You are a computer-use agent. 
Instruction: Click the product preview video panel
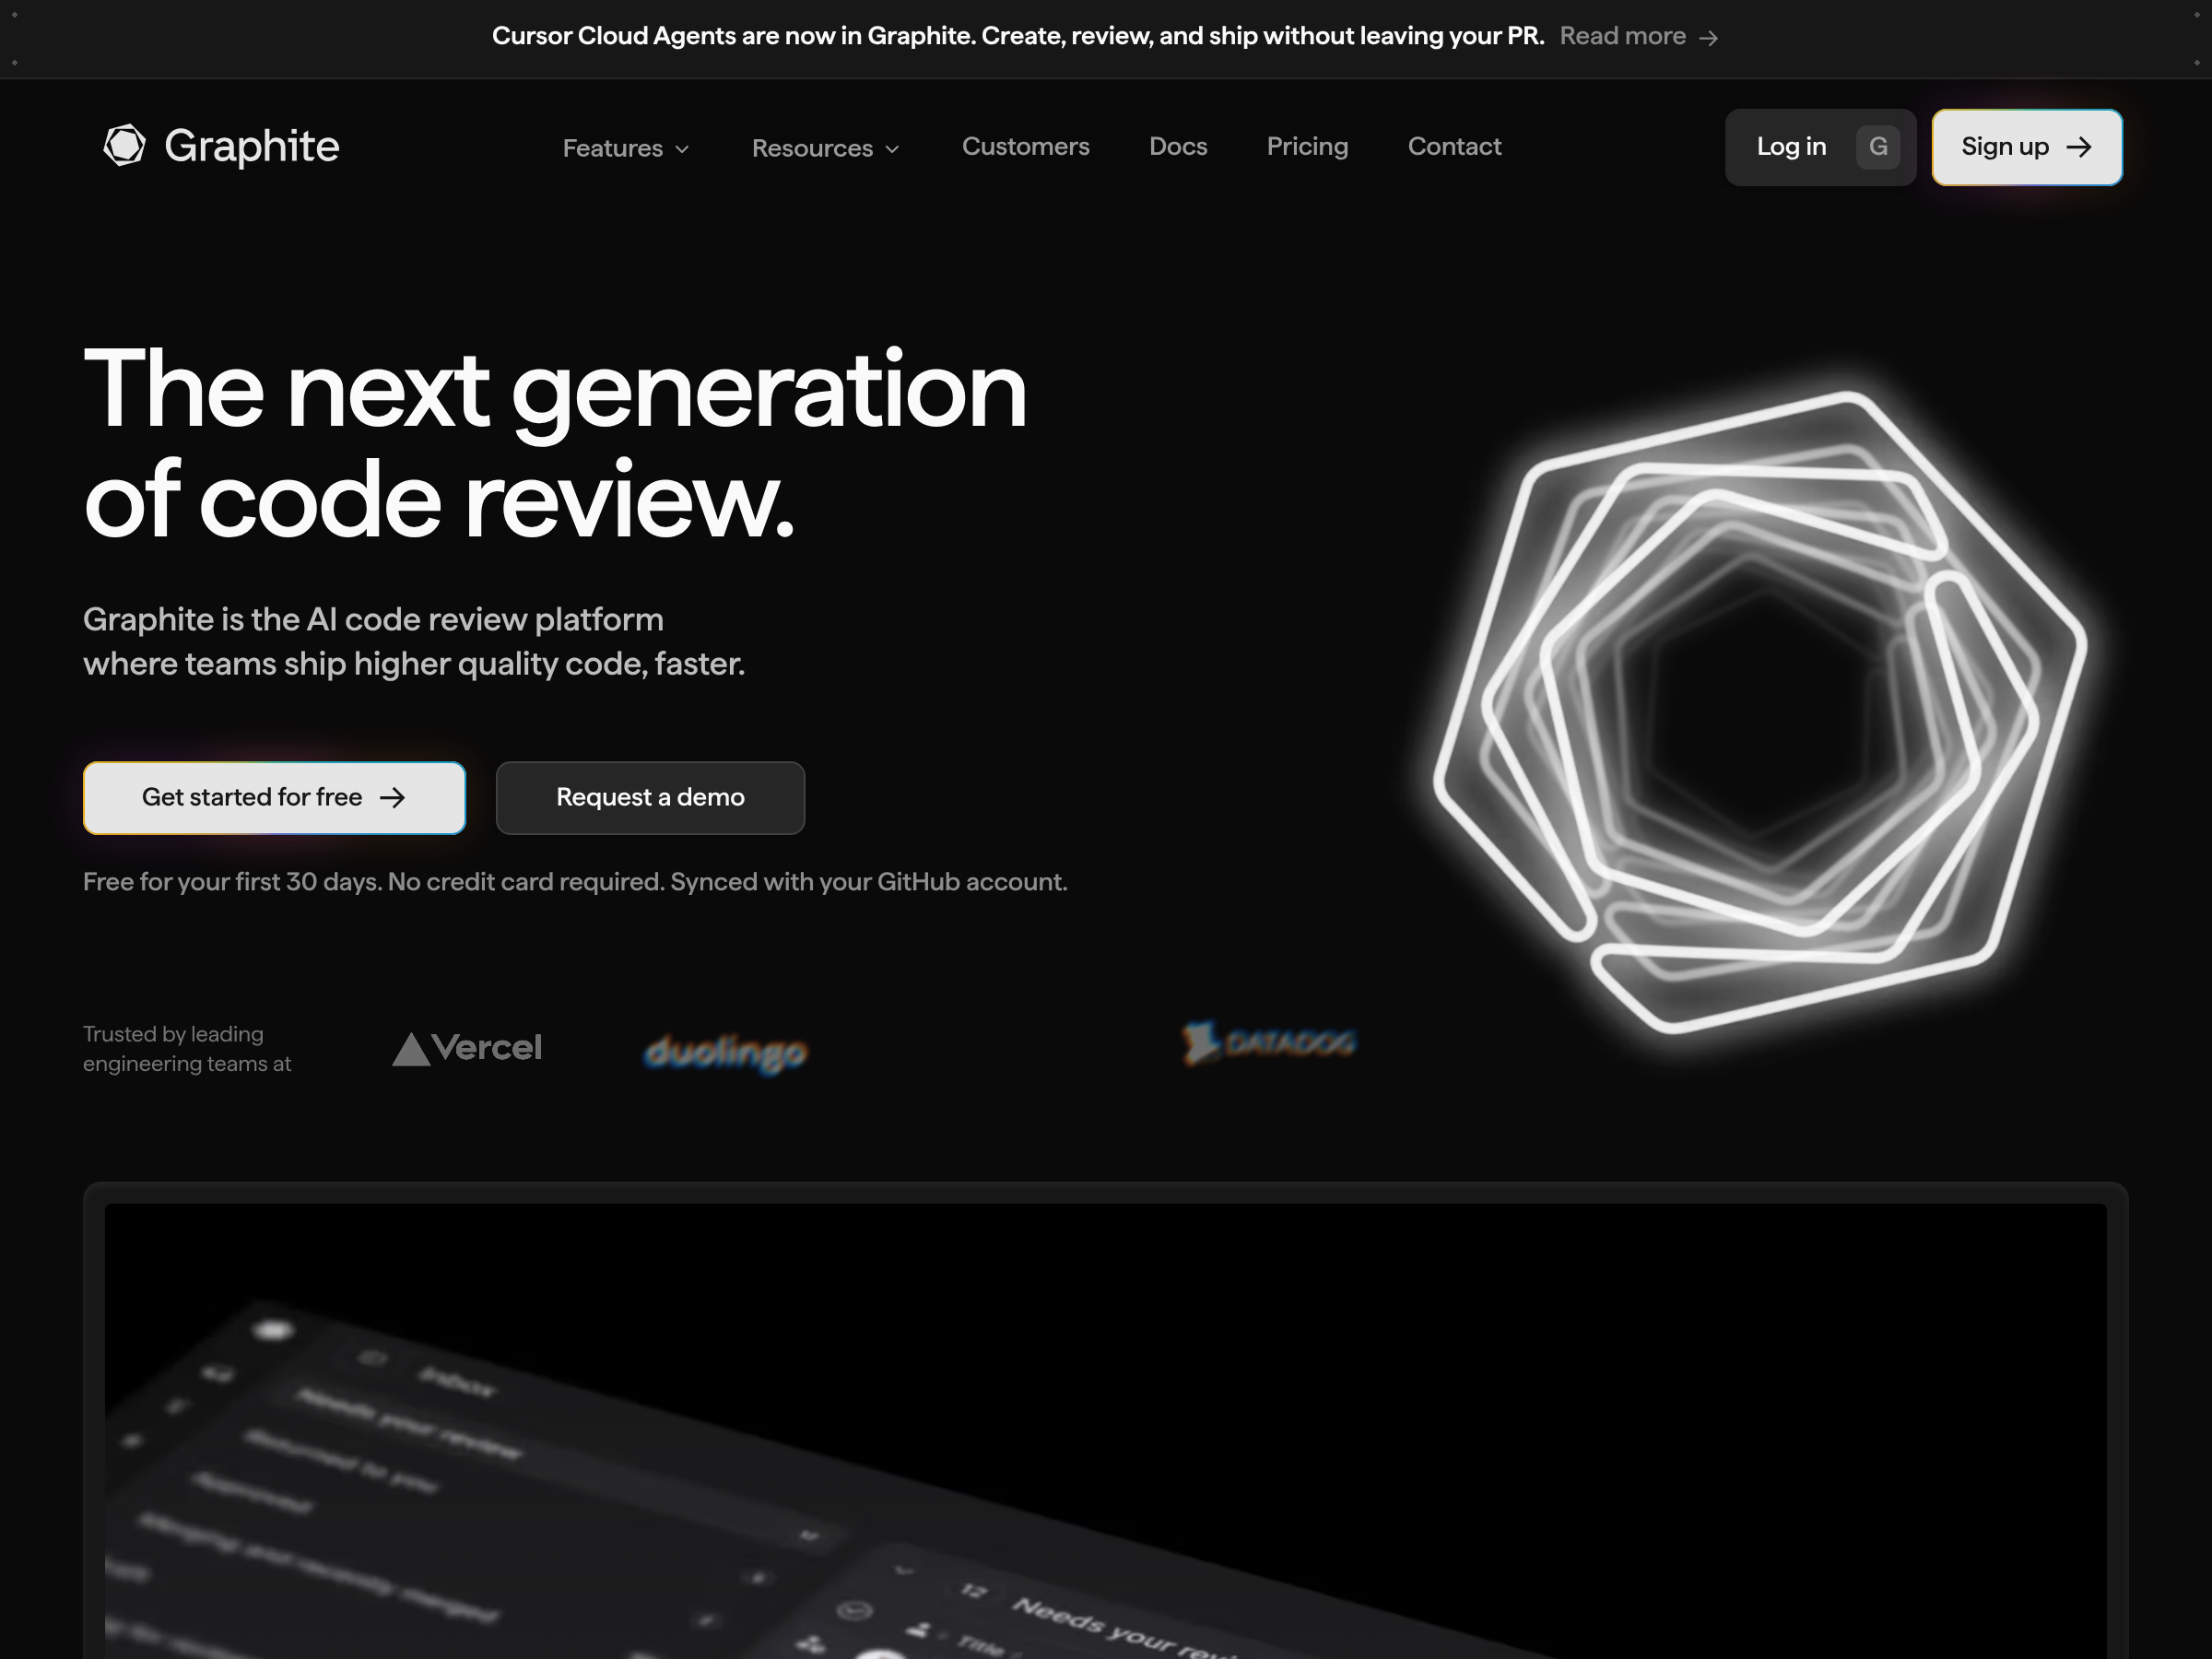(x=1106, y=1431)
